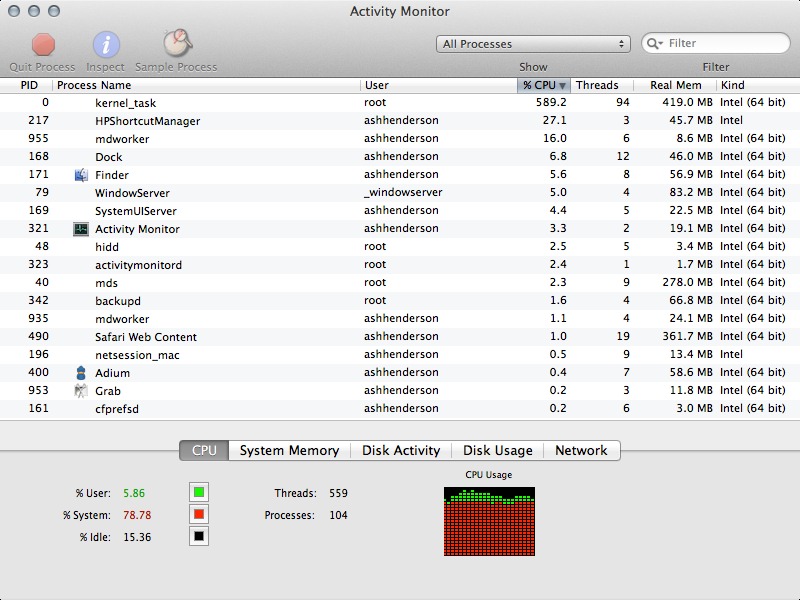Select mdworker process with PID 935
This screenshot has width=800, height=600.
click(400, 319)
